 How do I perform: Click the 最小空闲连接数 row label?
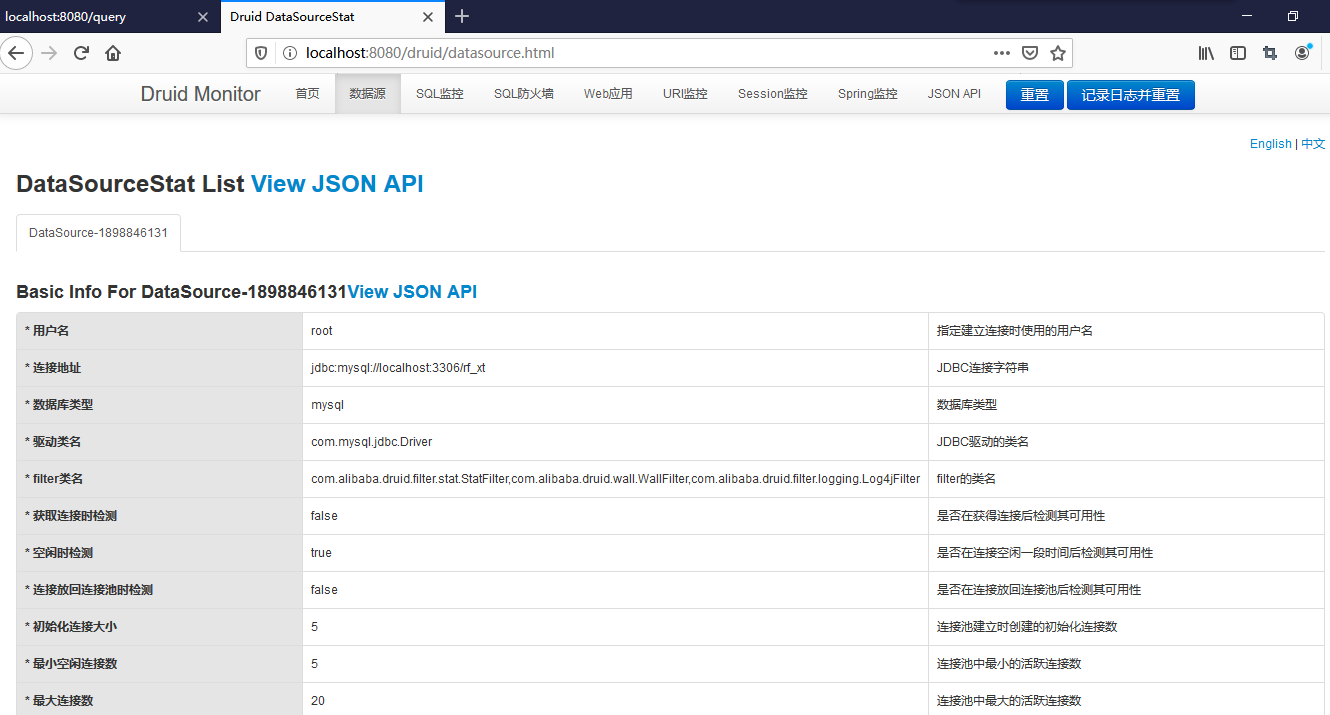coord(71,664)
